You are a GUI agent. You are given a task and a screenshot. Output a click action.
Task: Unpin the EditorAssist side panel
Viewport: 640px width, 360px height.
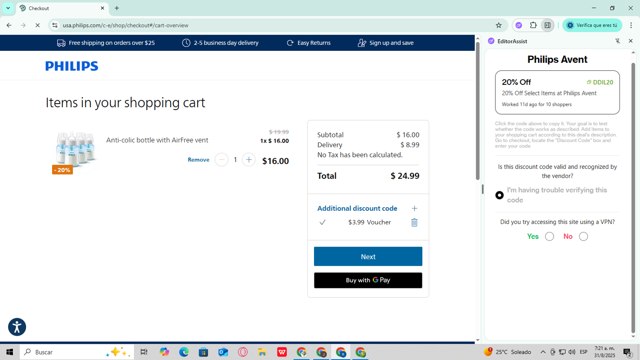click(618, 41)
